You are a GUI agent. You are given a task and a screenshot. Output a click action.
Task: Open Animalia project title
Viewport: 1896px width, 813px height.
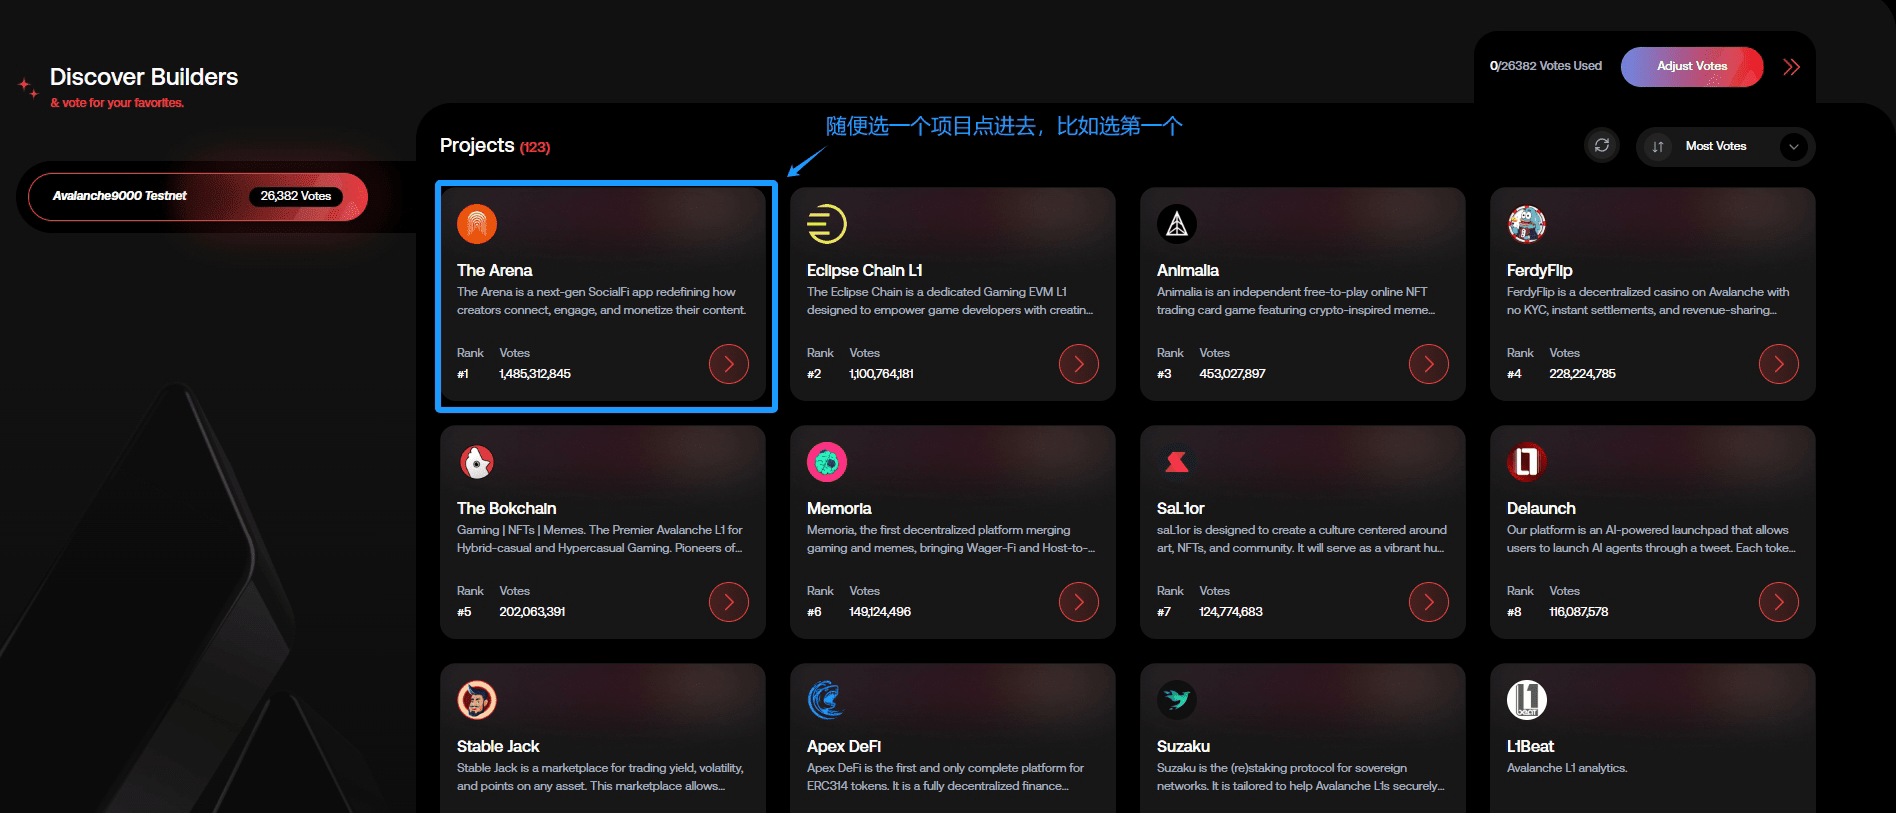pos(1187,270)
